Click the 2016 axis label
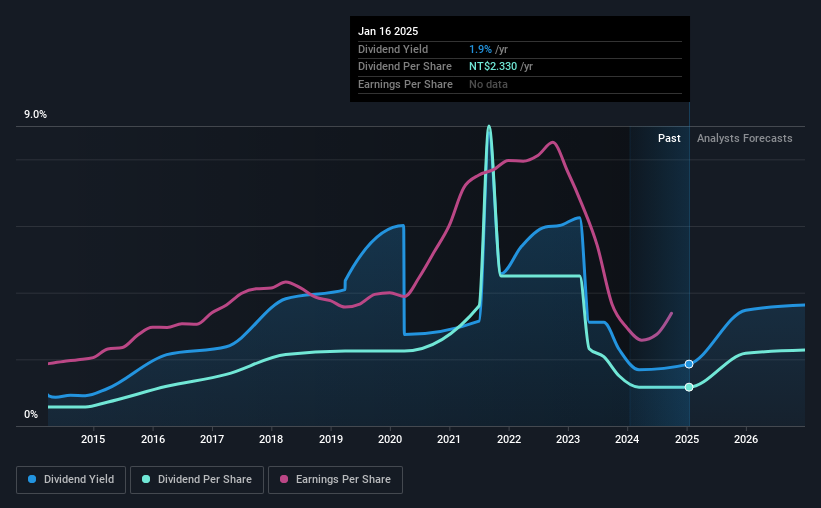 (x=153, y=439)
